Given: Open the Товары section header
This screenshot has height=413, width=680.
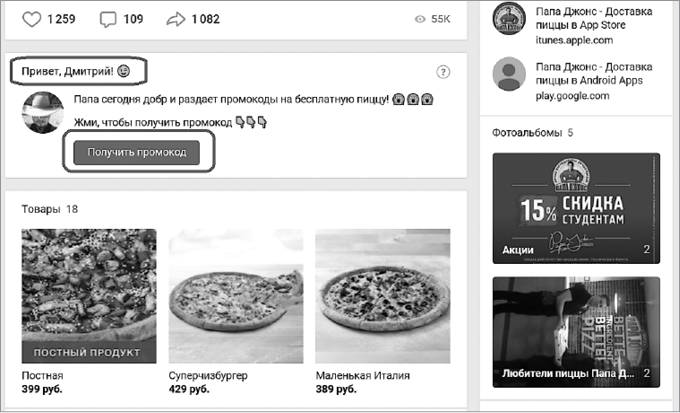Looking at the screenshot, I should click(49, 209).
